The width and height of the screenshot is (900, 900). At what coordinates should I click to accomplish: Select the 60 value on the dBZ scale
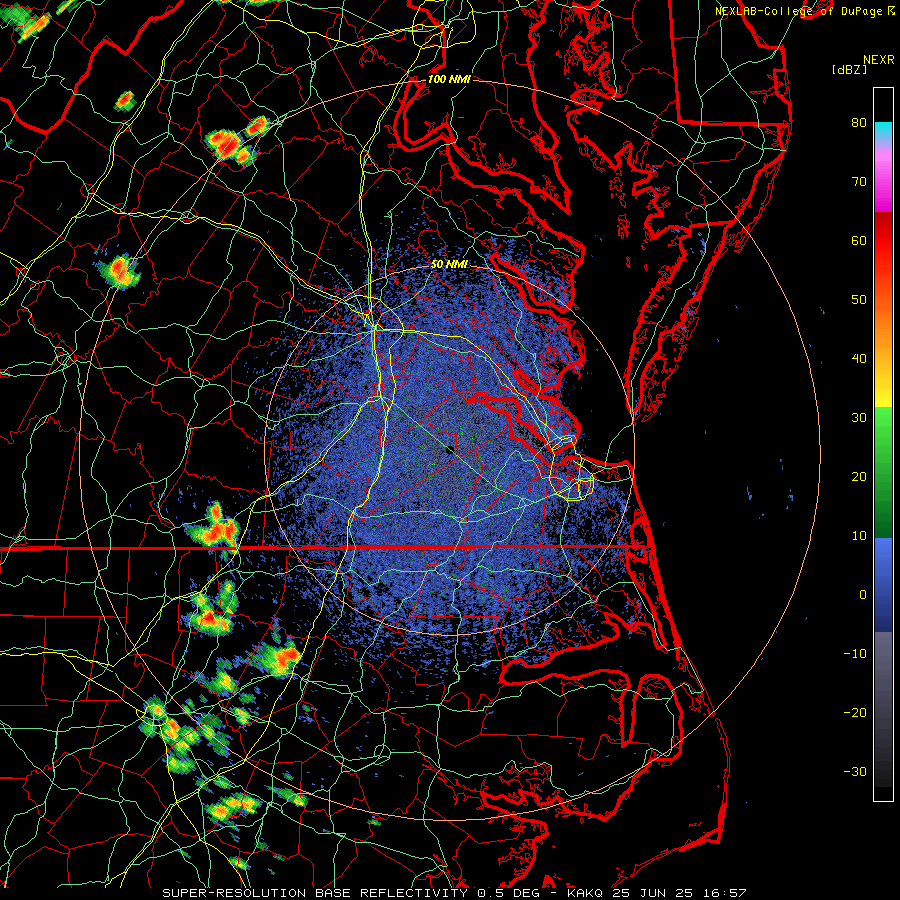coord(859,240)
